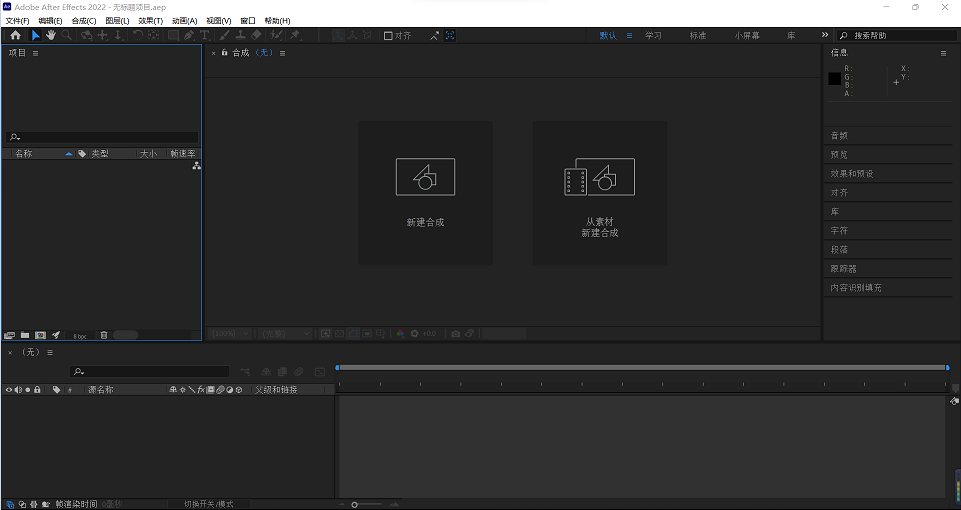Open the 编辑(E) menu

(x=50, y=21)
